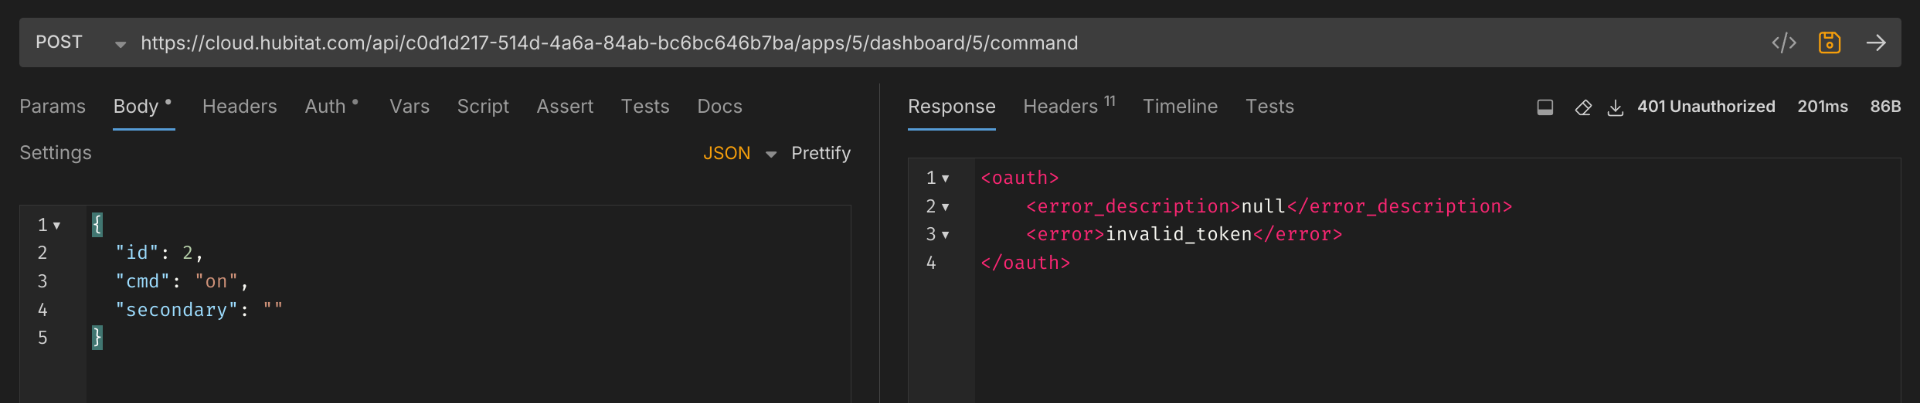Click the request URL input field
The height and width of the screenshot is (403, 1920).
900,43
